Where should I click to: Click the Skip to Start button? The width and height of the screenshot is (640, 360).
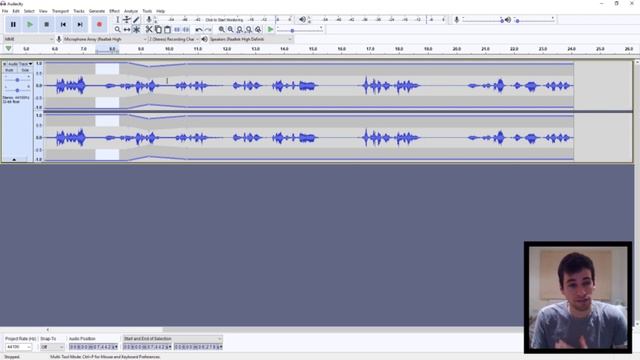(63, 24)
